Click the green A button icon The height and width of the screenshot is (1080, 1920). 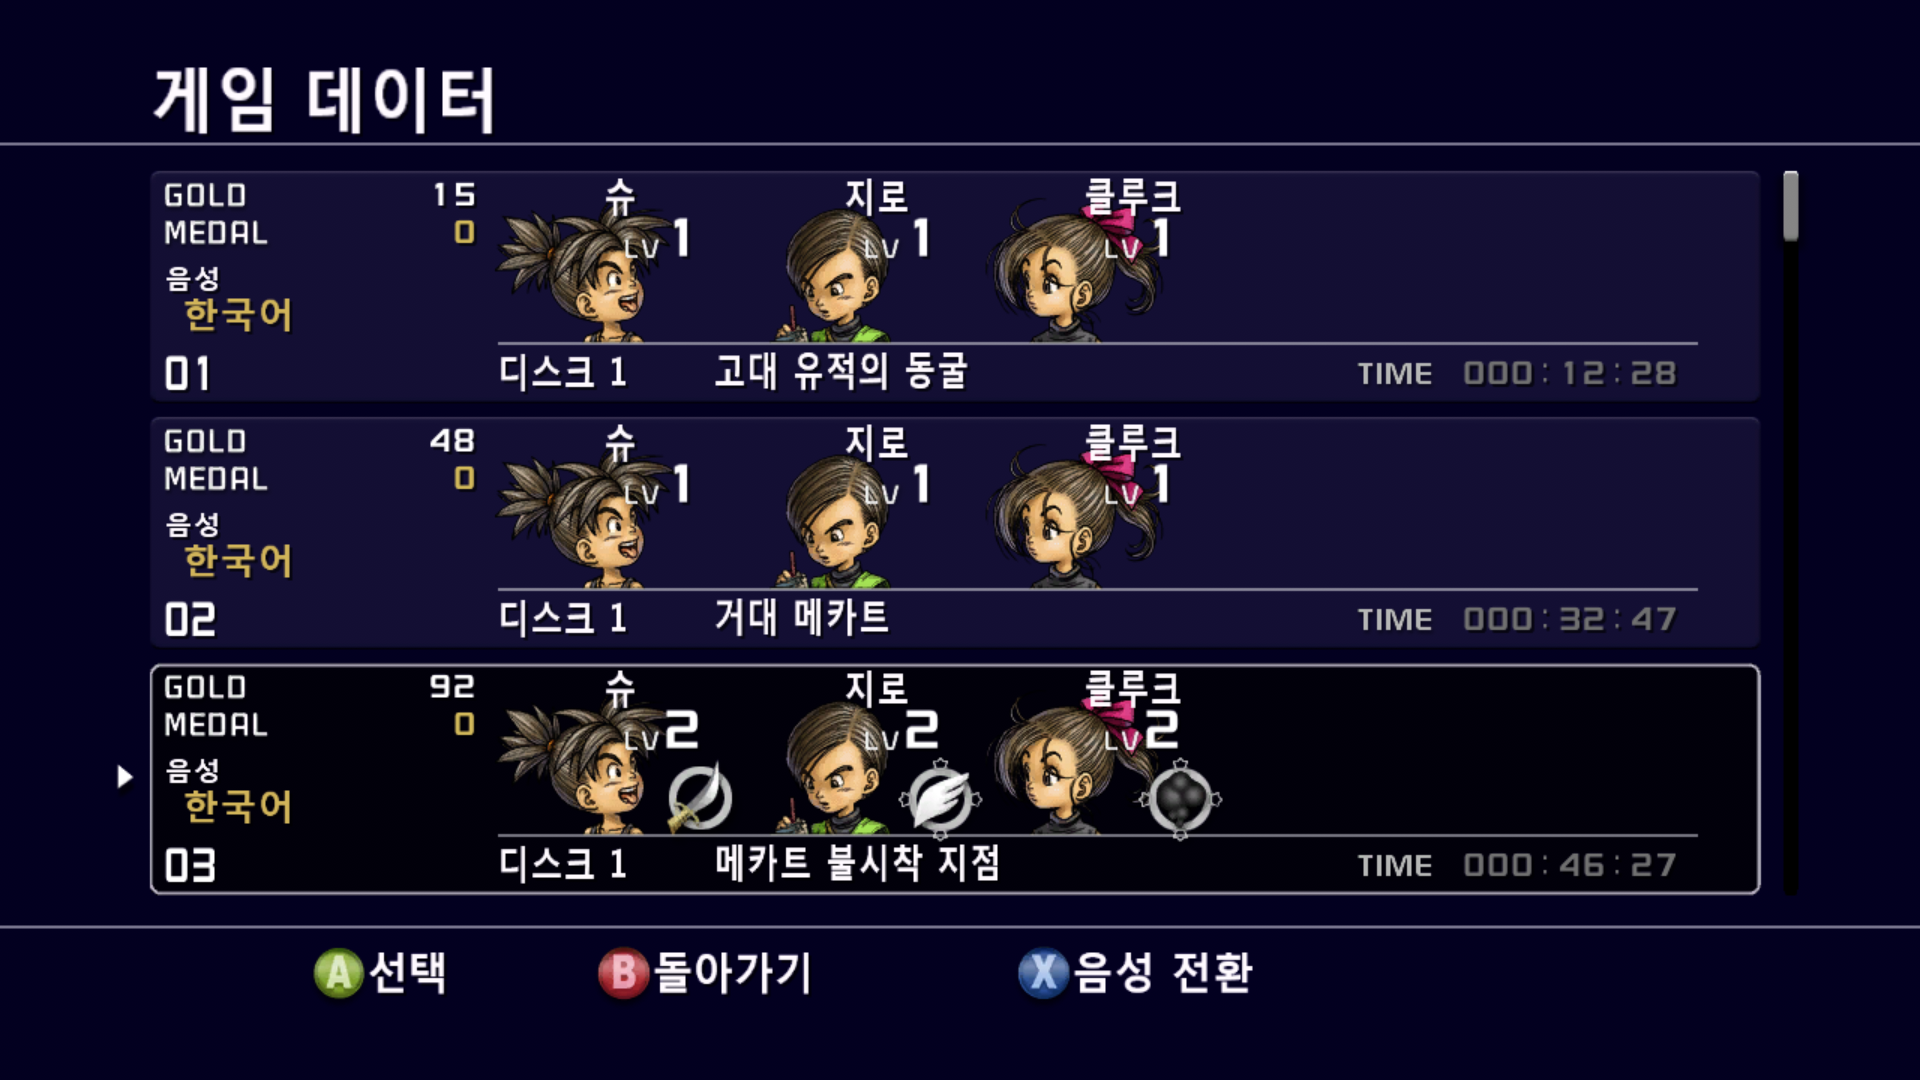pos(339,973)
